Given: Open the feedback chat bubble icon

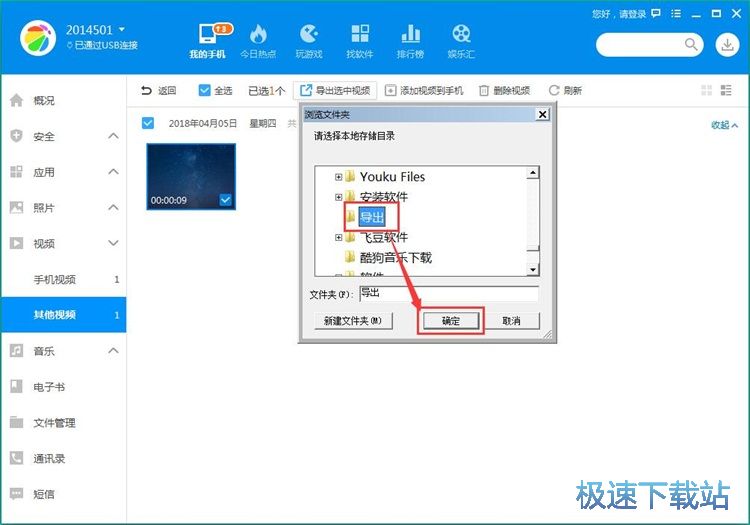Looking at the screenshot, I should pos(656,13).
